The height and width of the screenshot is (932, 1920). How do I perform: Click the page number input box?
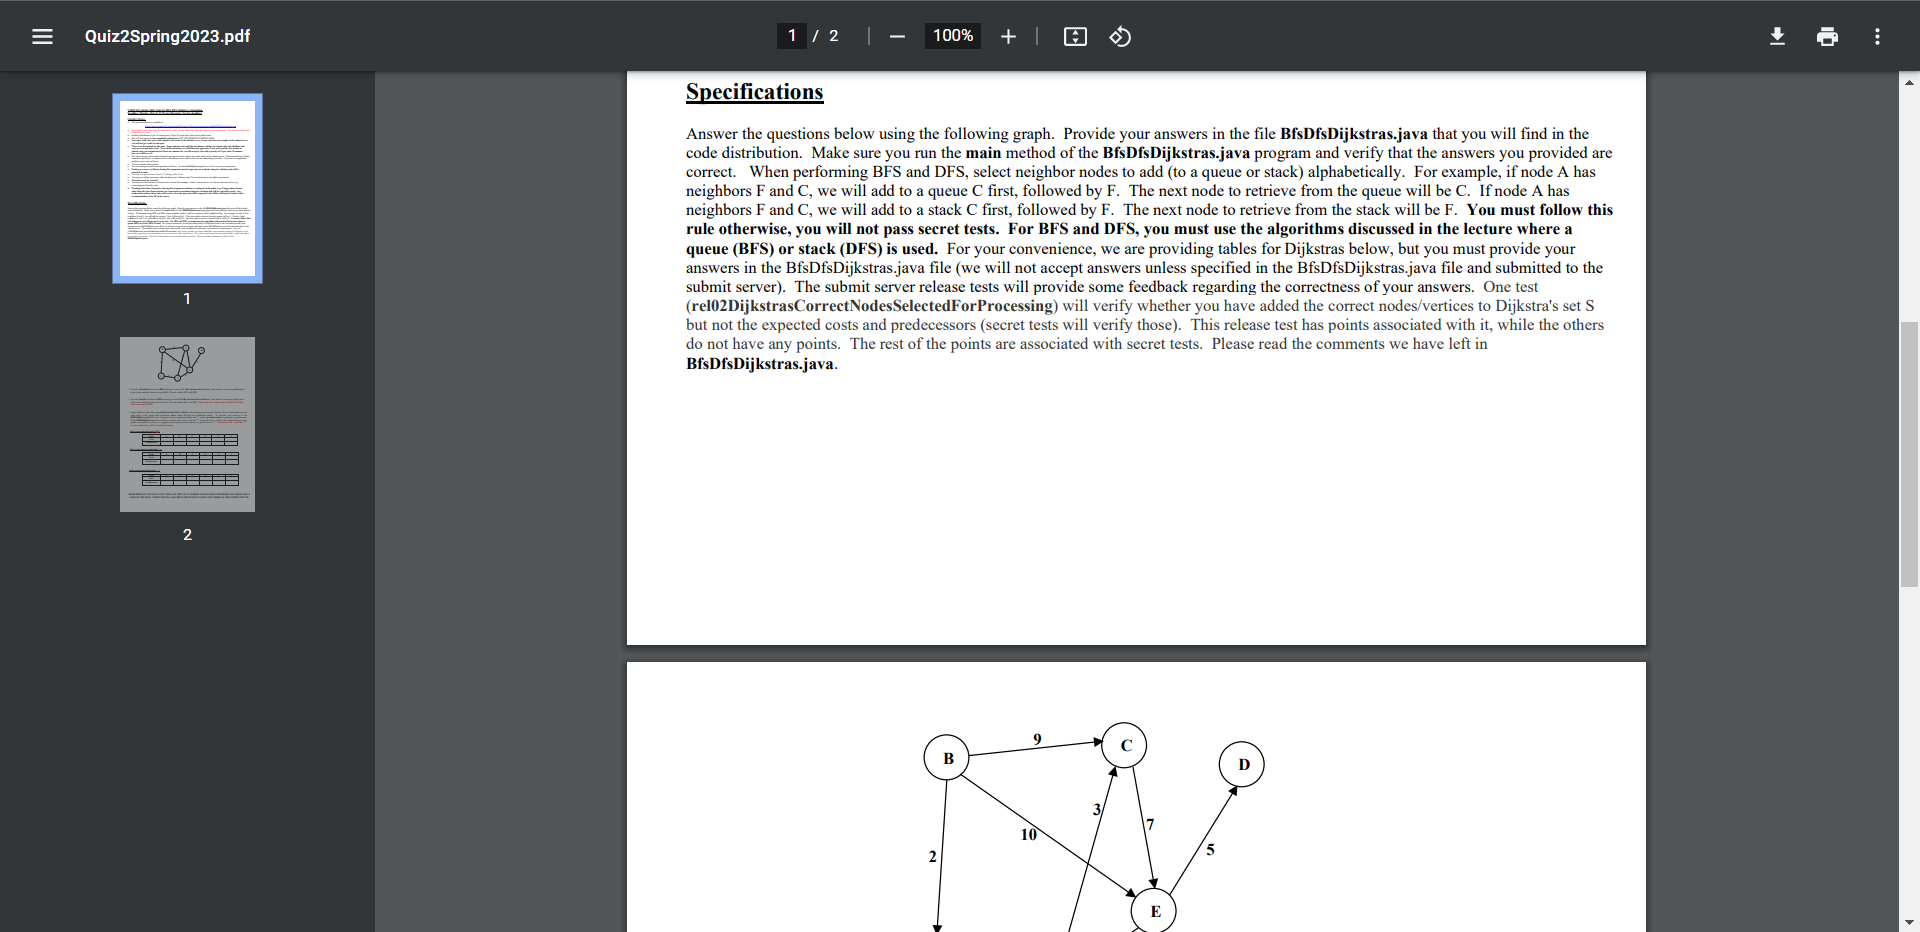click(791, 36)
